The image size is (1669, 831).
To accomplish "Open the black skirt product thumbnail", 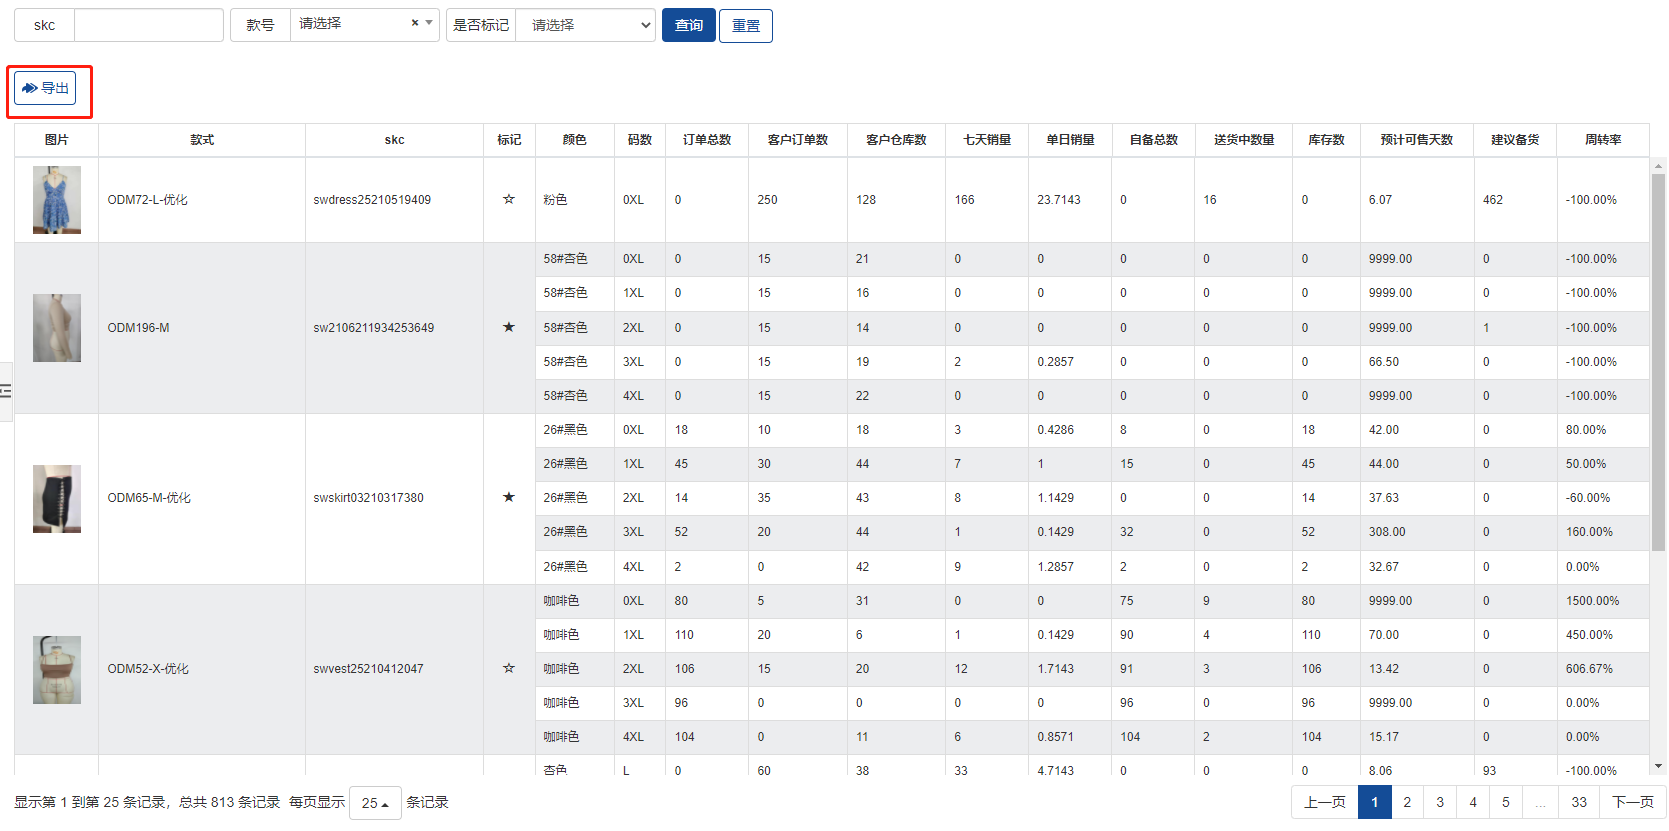I will click(57, 498).
